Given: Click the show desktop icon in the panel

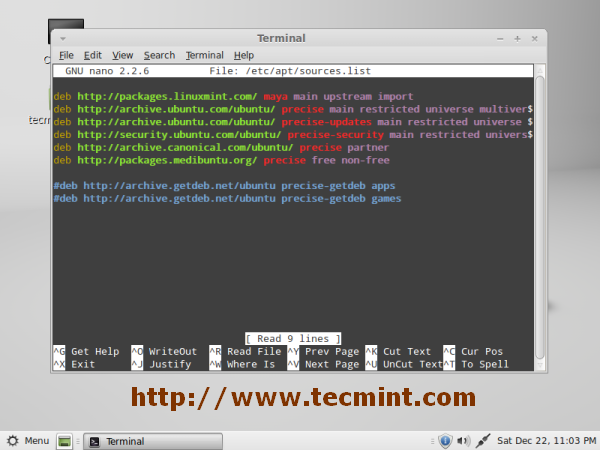Looking at the screenshot, I should click(x=64, y=441).
